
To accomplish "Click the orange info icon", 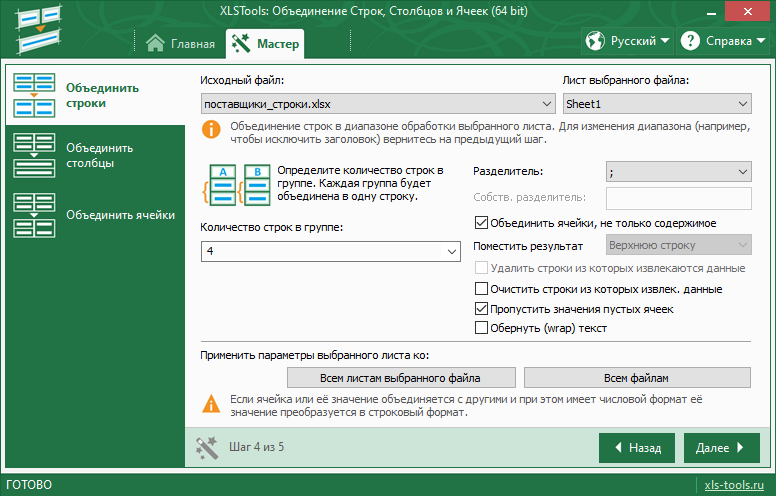I will click(211, 128).
